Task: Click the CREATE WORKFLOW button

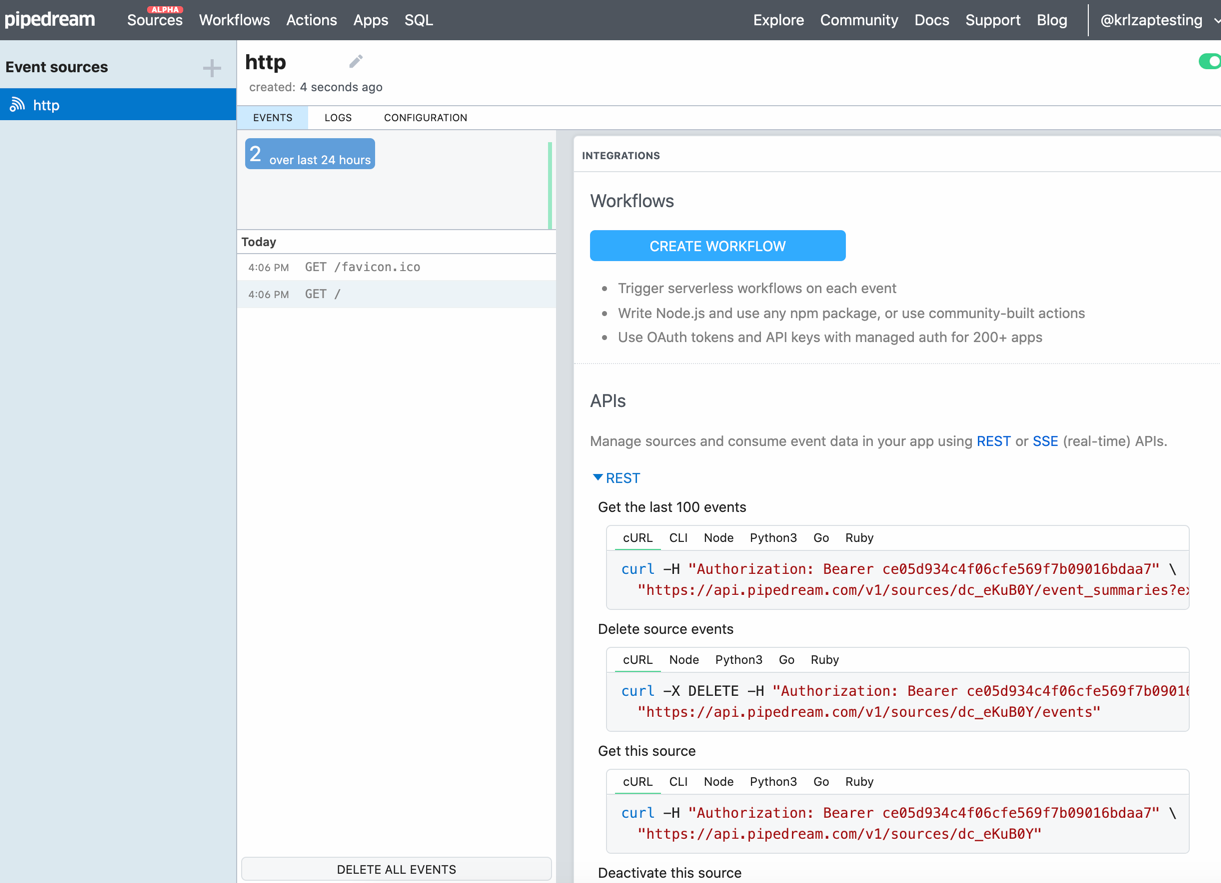Action: click(717, 246)
